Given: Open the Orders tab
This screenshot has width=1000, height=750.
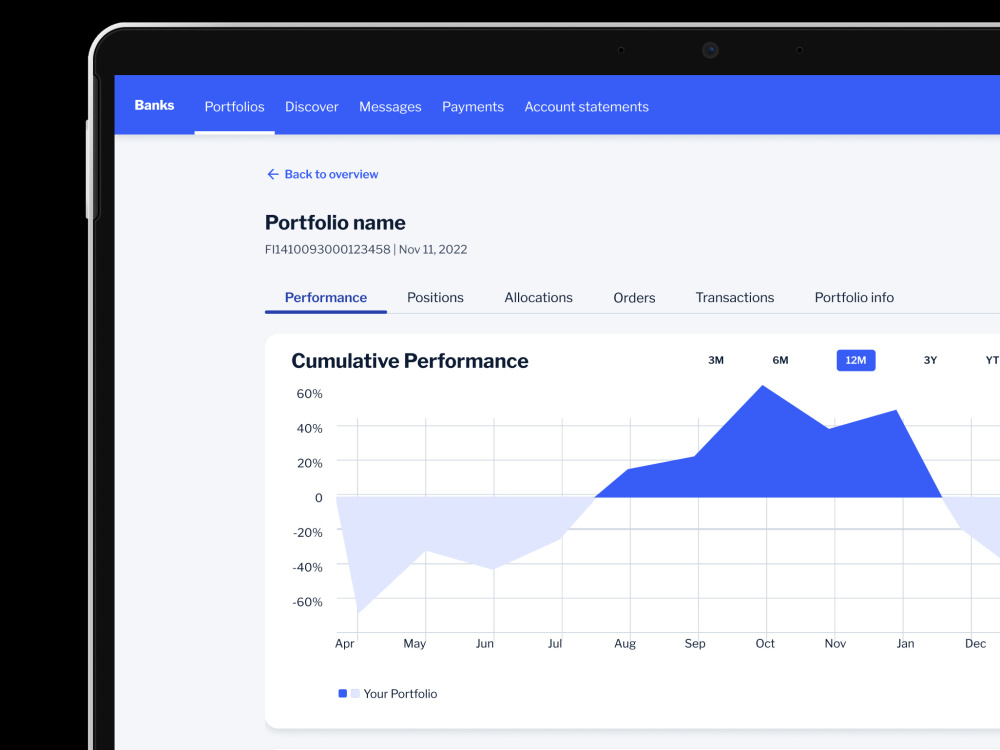Looking at the screenshot, I should tap(634, 298).
